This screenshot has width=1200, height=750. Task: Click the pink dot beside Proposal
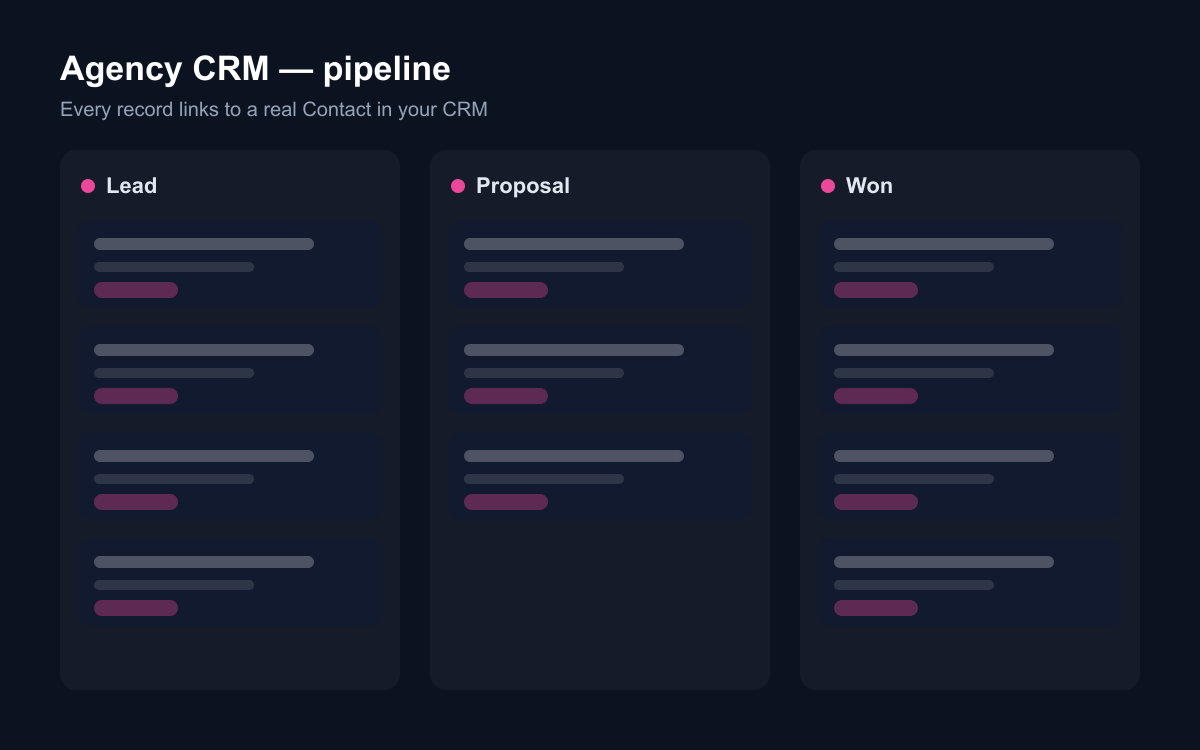(458, 186)
